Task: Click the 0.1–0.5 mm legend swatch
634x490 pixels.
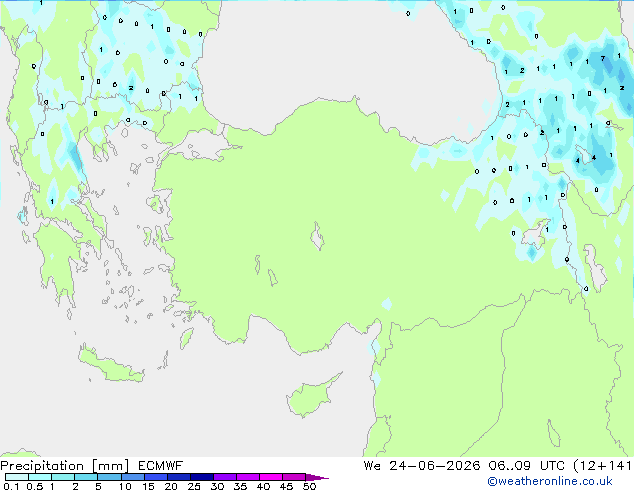Action: pyautogui.click(x=17, y=477)
